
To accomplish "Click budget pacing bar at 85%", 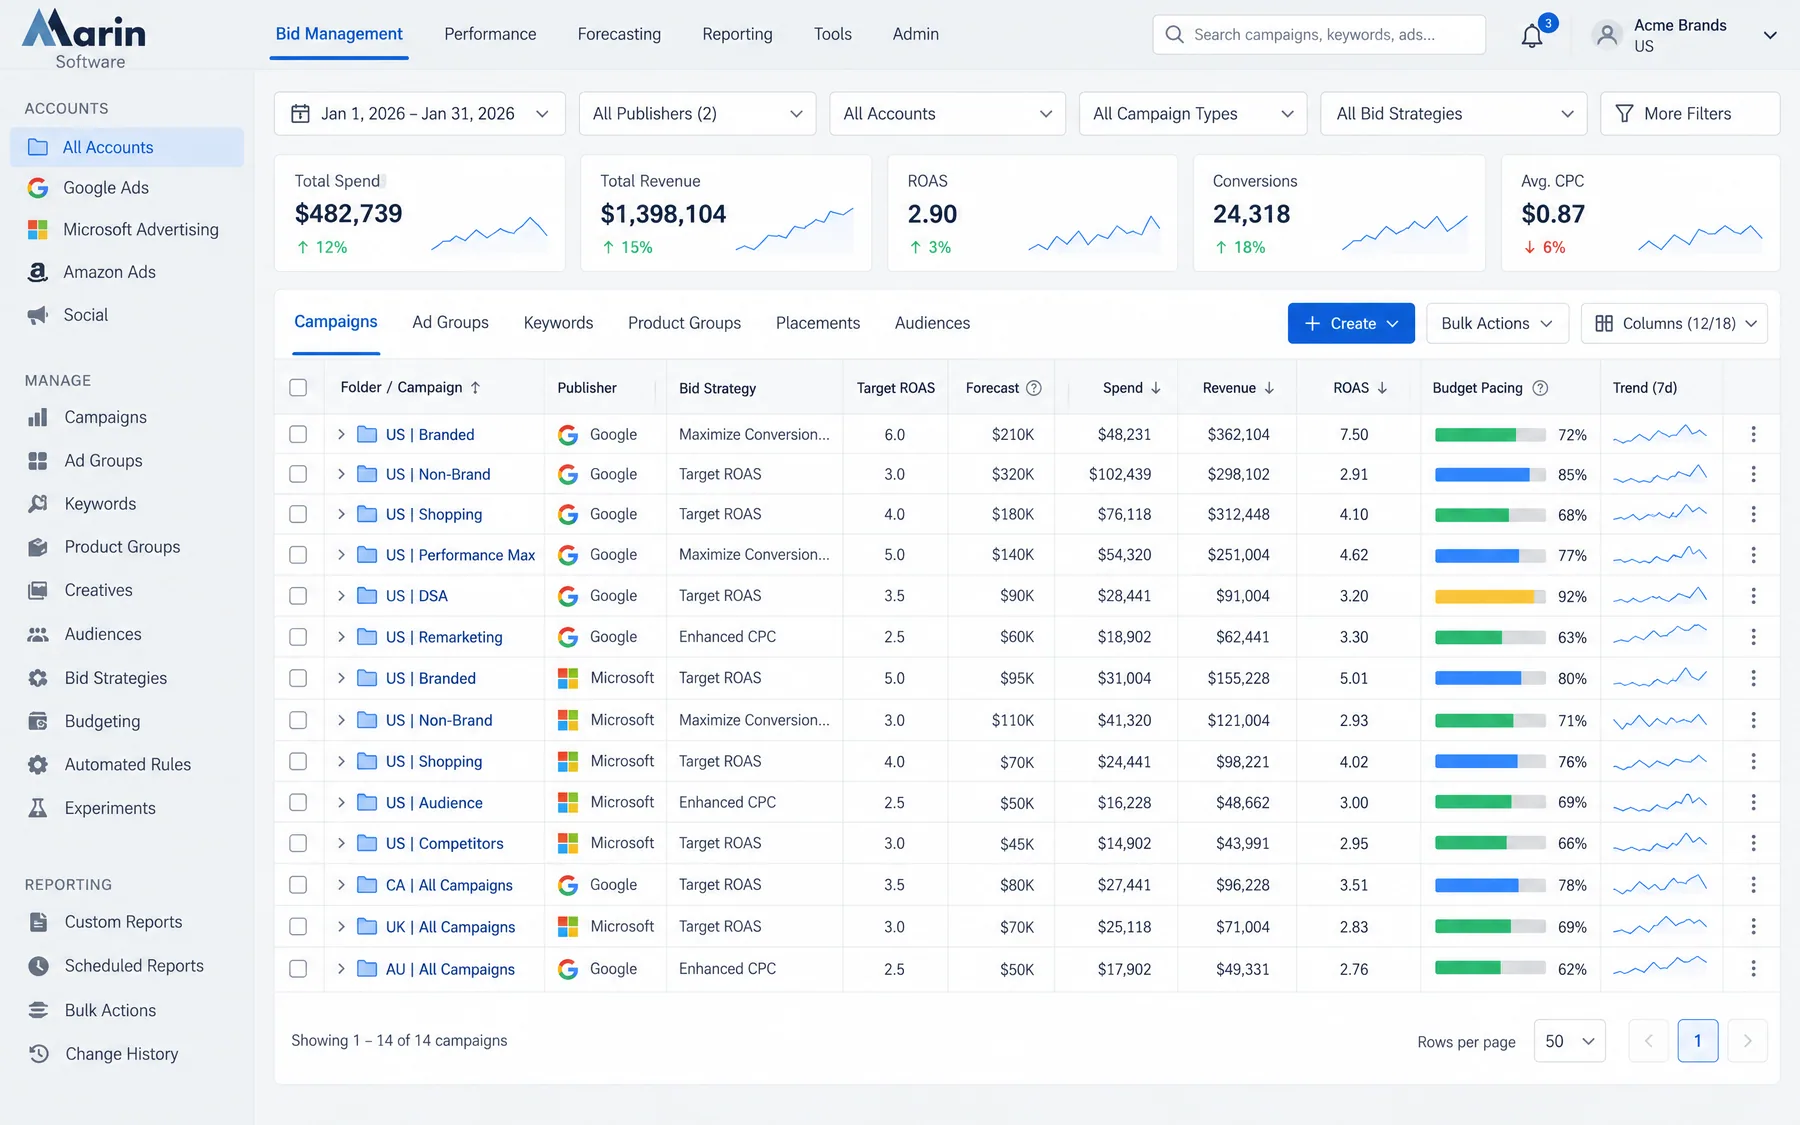I will [x=1491, y=475].
